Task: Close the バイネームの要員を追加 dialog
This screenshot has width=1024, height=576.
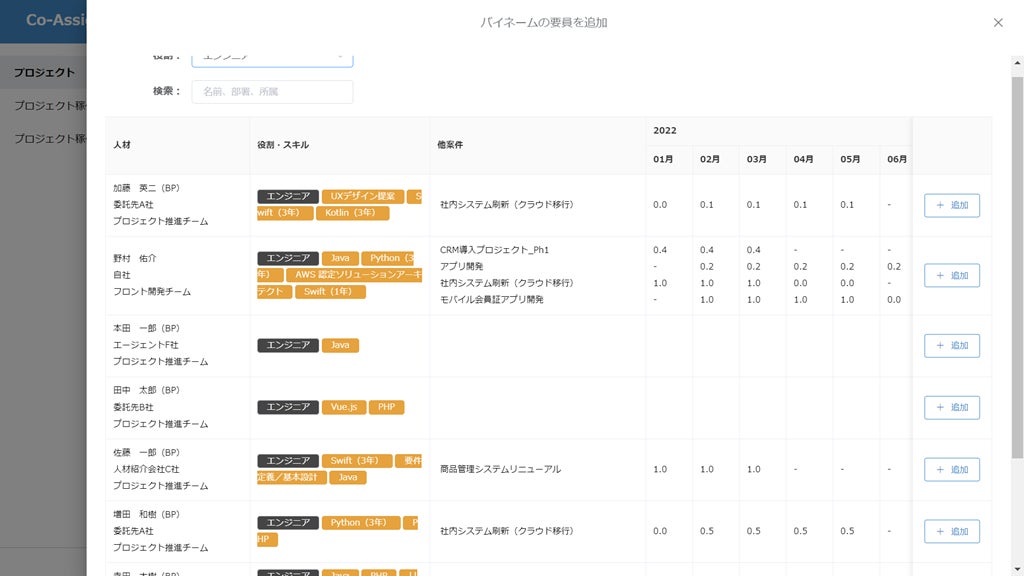Action: tap(997, 22)
